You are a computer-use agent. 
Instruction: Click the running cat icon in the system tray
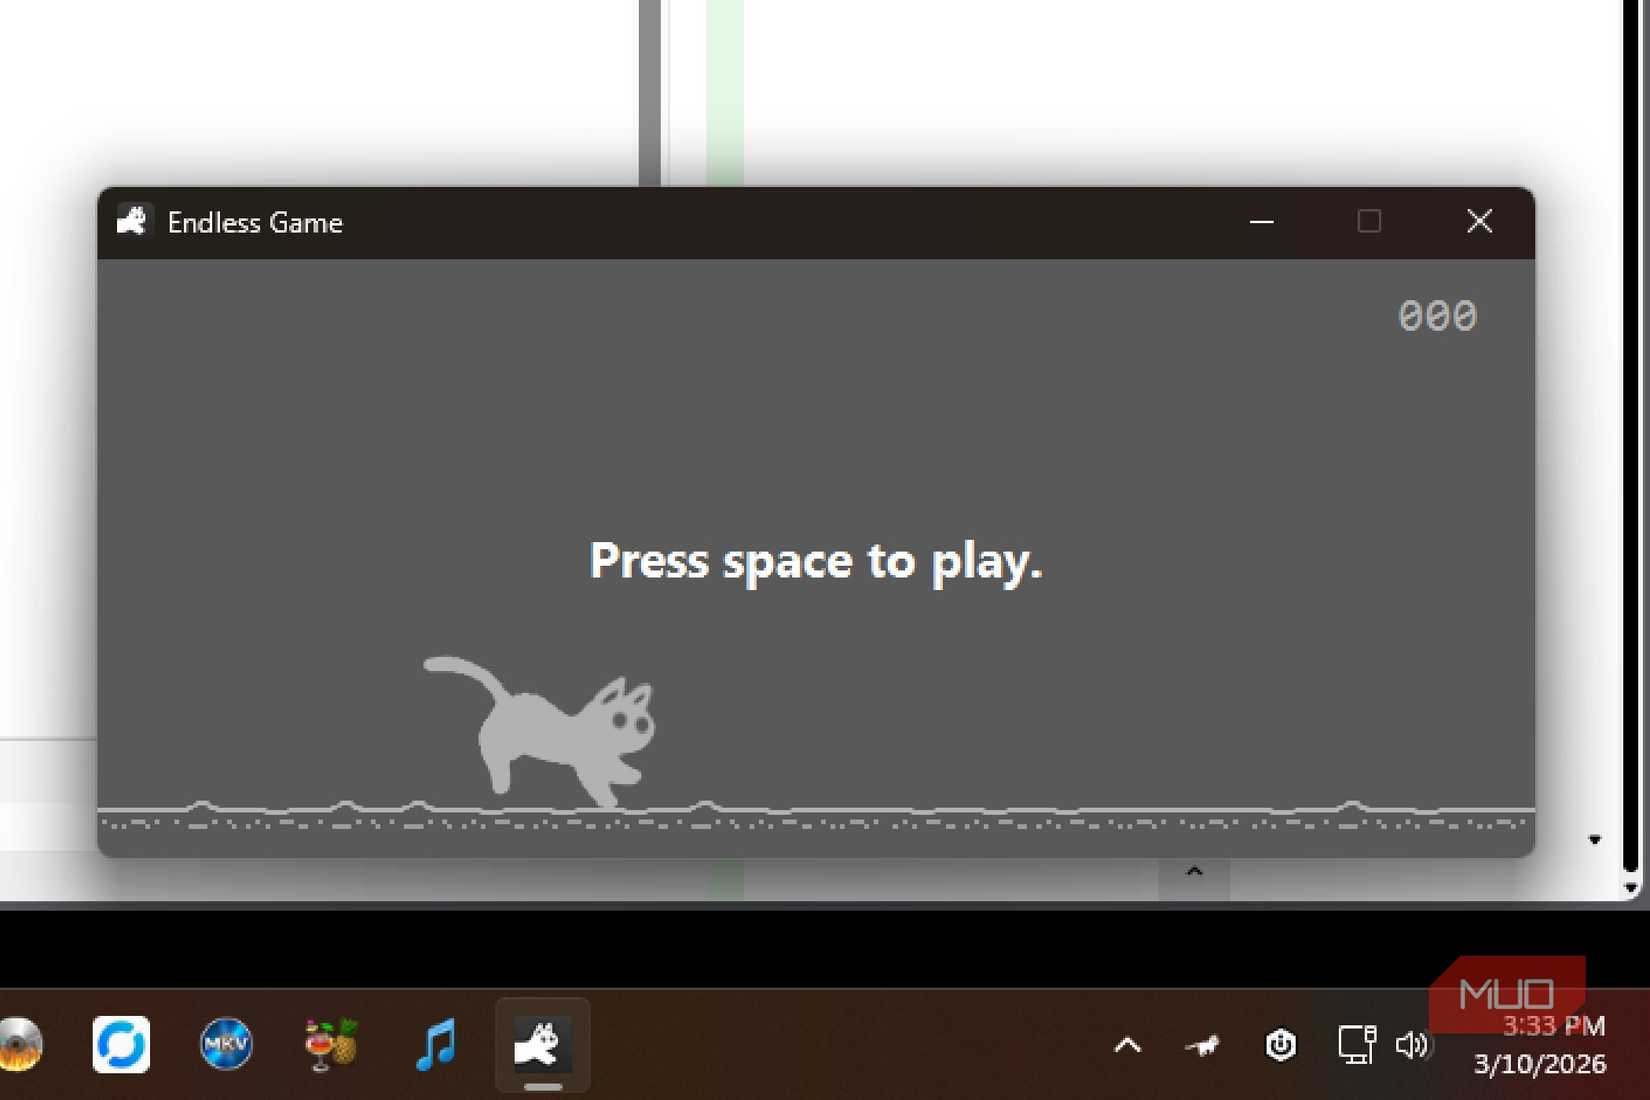click(x=1203, y=1046)
